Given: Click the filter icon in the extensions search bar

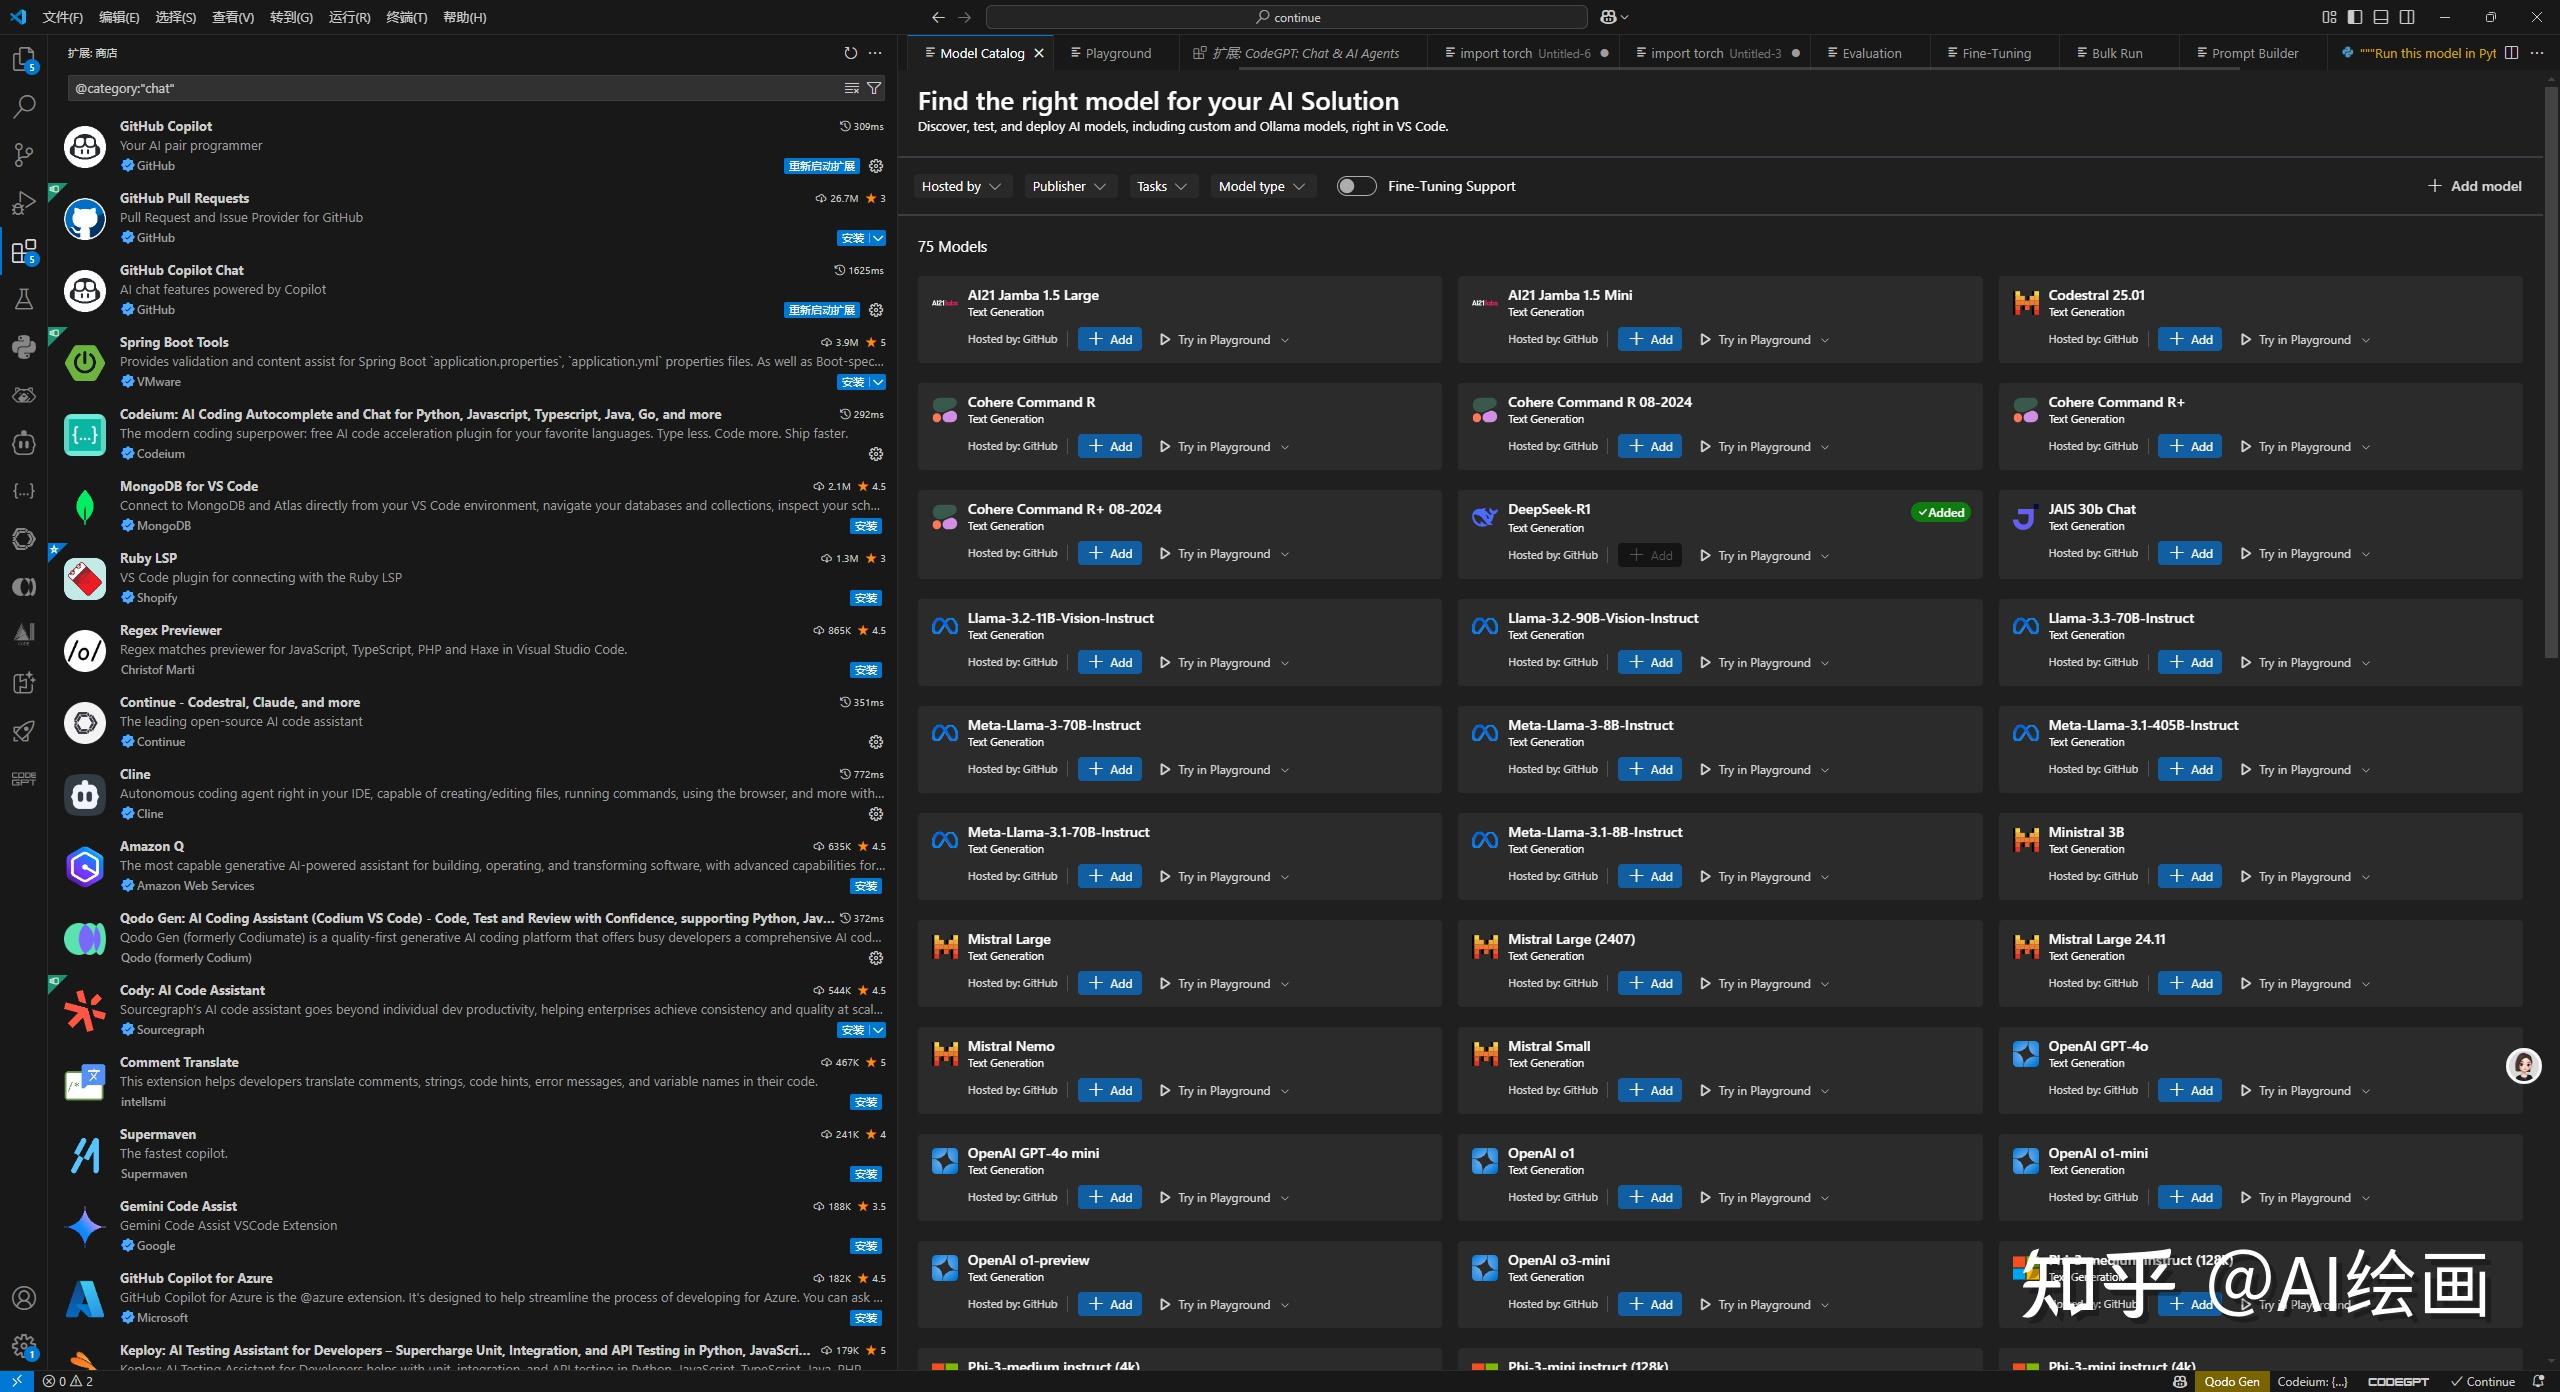Looking at the screenshot, I should (x=873, y=88).
